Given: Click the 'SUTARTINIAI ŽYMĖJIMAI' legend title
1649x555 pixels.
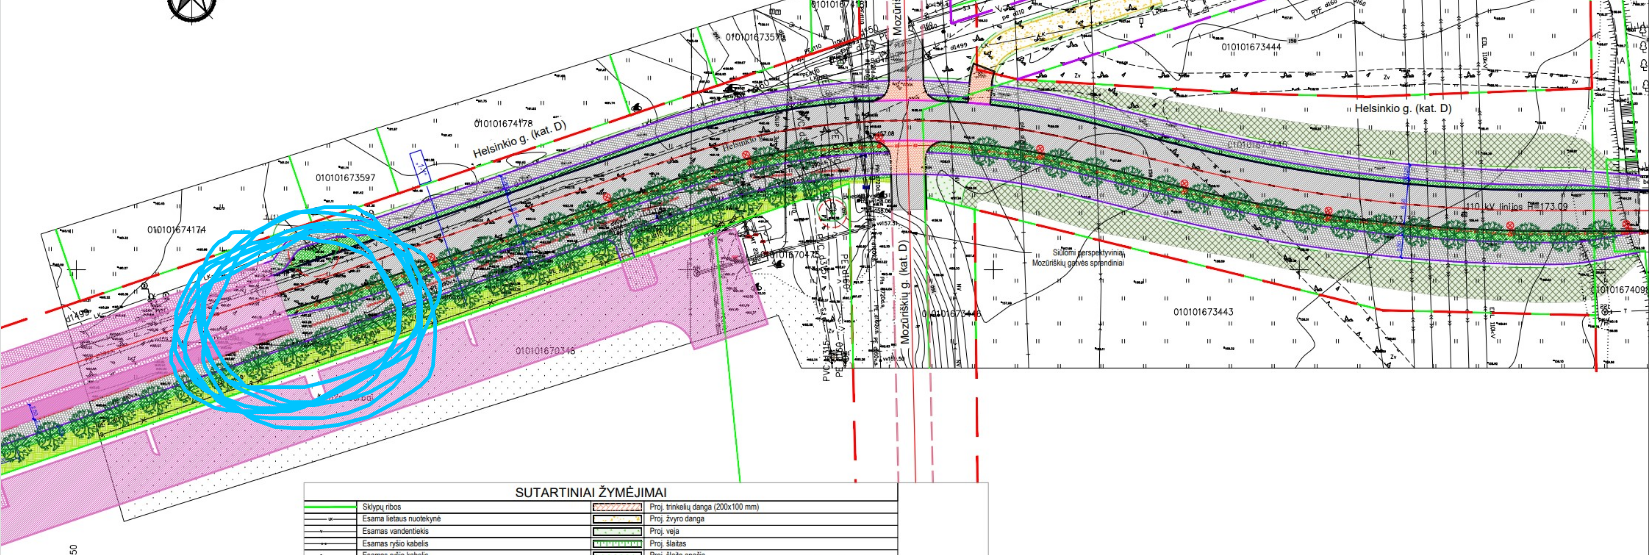Looking at the screenshot, I should coord(590,492).
